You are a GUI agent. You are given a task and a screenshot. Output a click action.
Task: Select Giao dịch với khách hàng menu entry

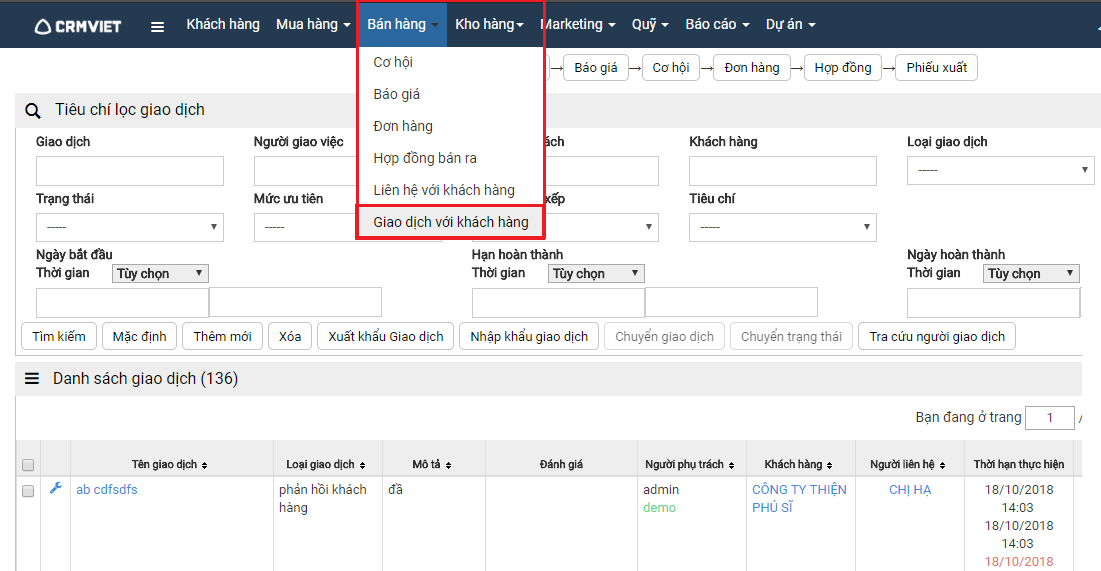coord(451,222)
